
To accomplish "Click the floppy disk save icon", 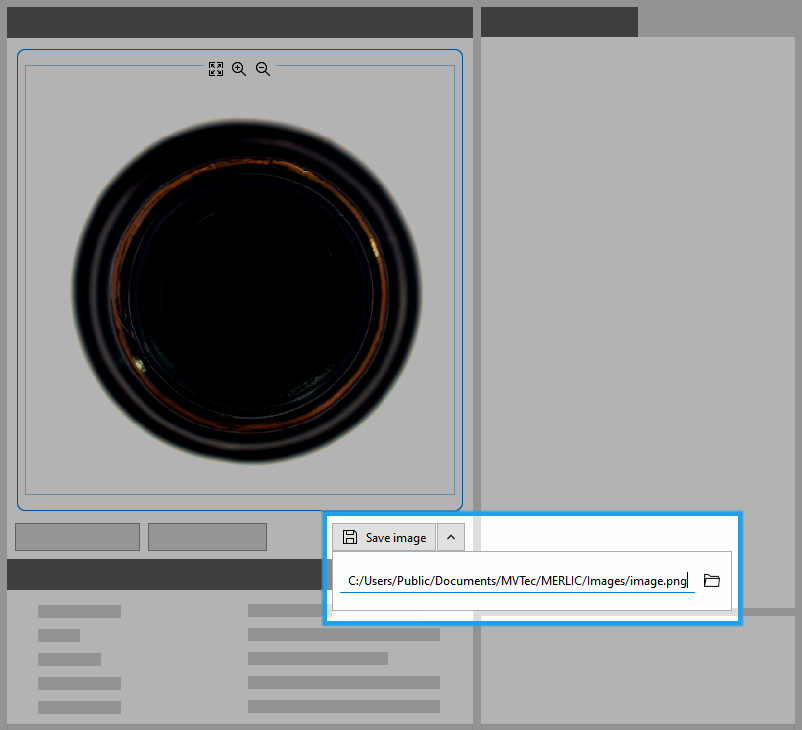I will [350, 537].
